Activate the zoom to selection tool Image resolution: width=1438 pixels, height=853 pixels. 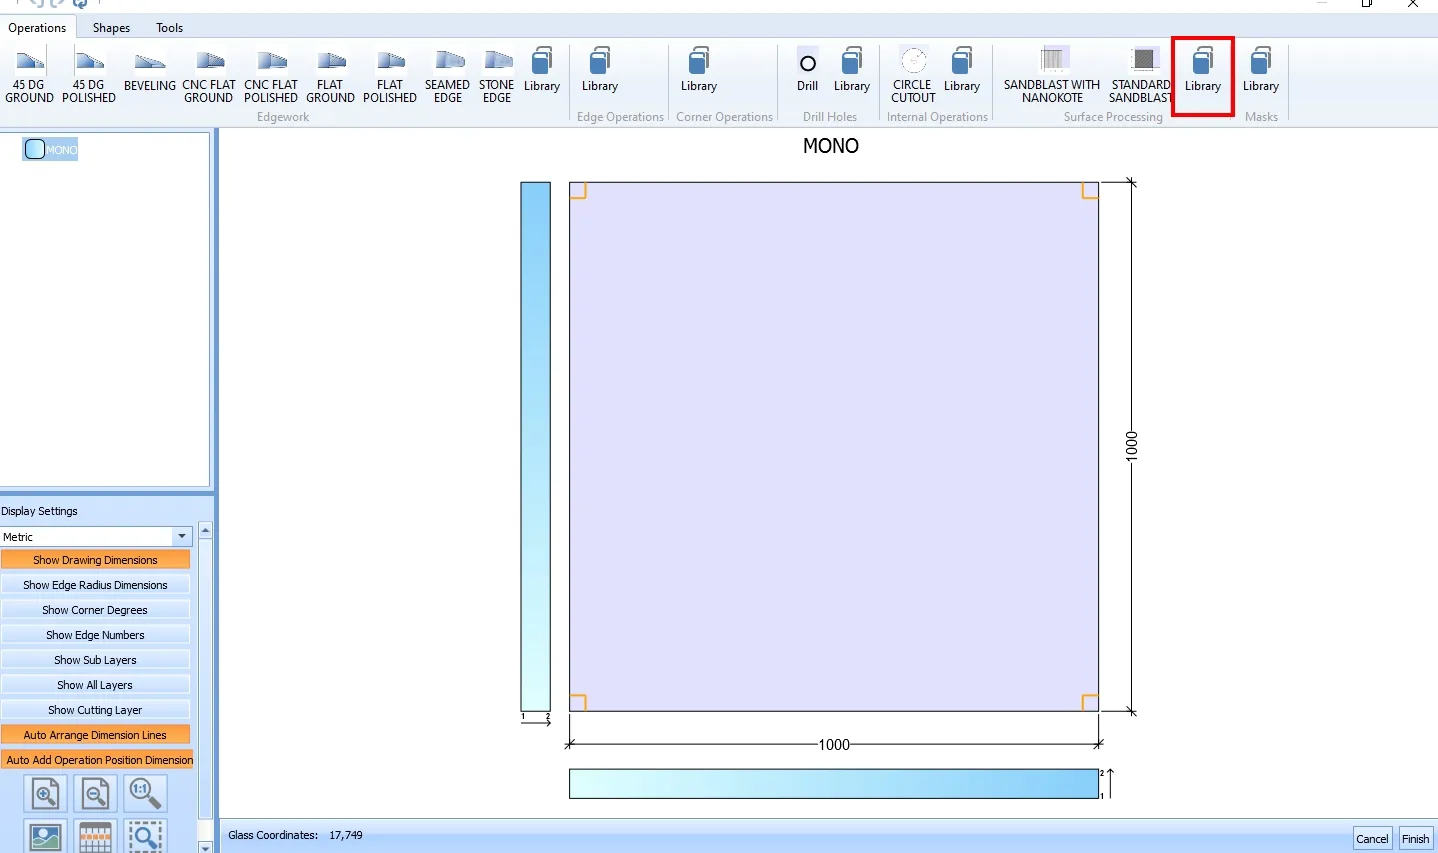145,836
